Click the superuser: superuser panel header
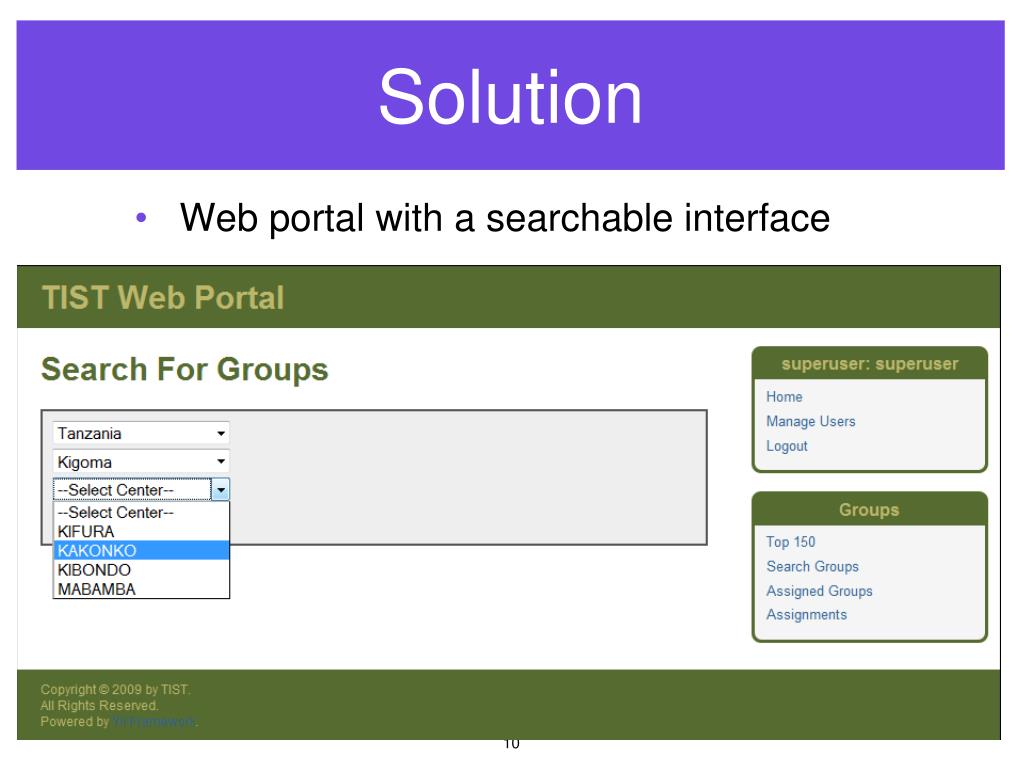 pyautogui.click(x=870, y=364)
